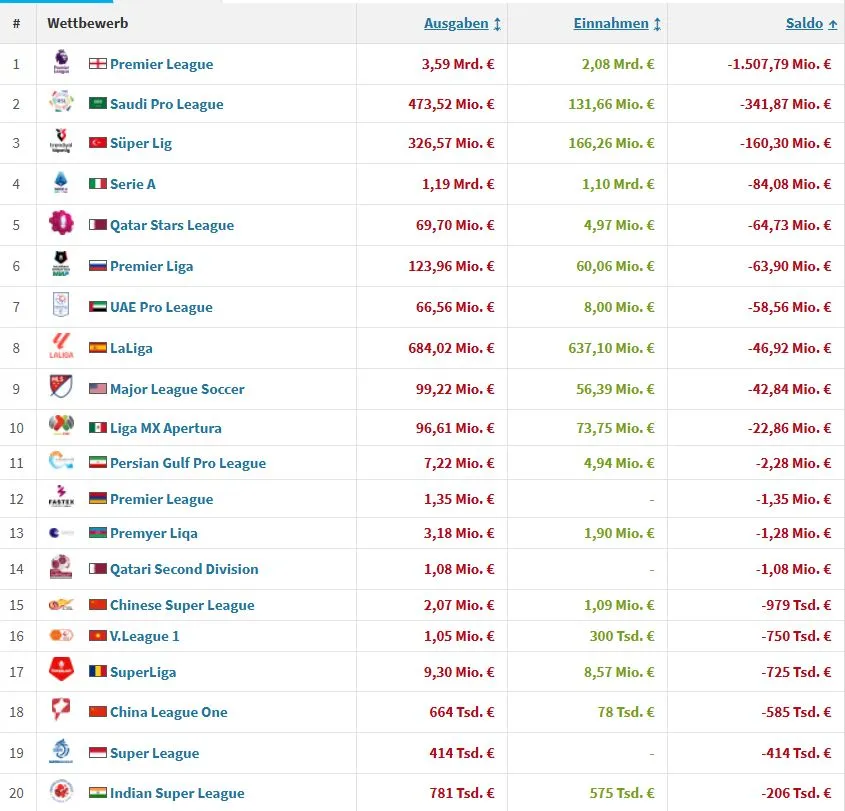Click the Major League Soccer logo
845x811 pixels.
tap(61, 386)
